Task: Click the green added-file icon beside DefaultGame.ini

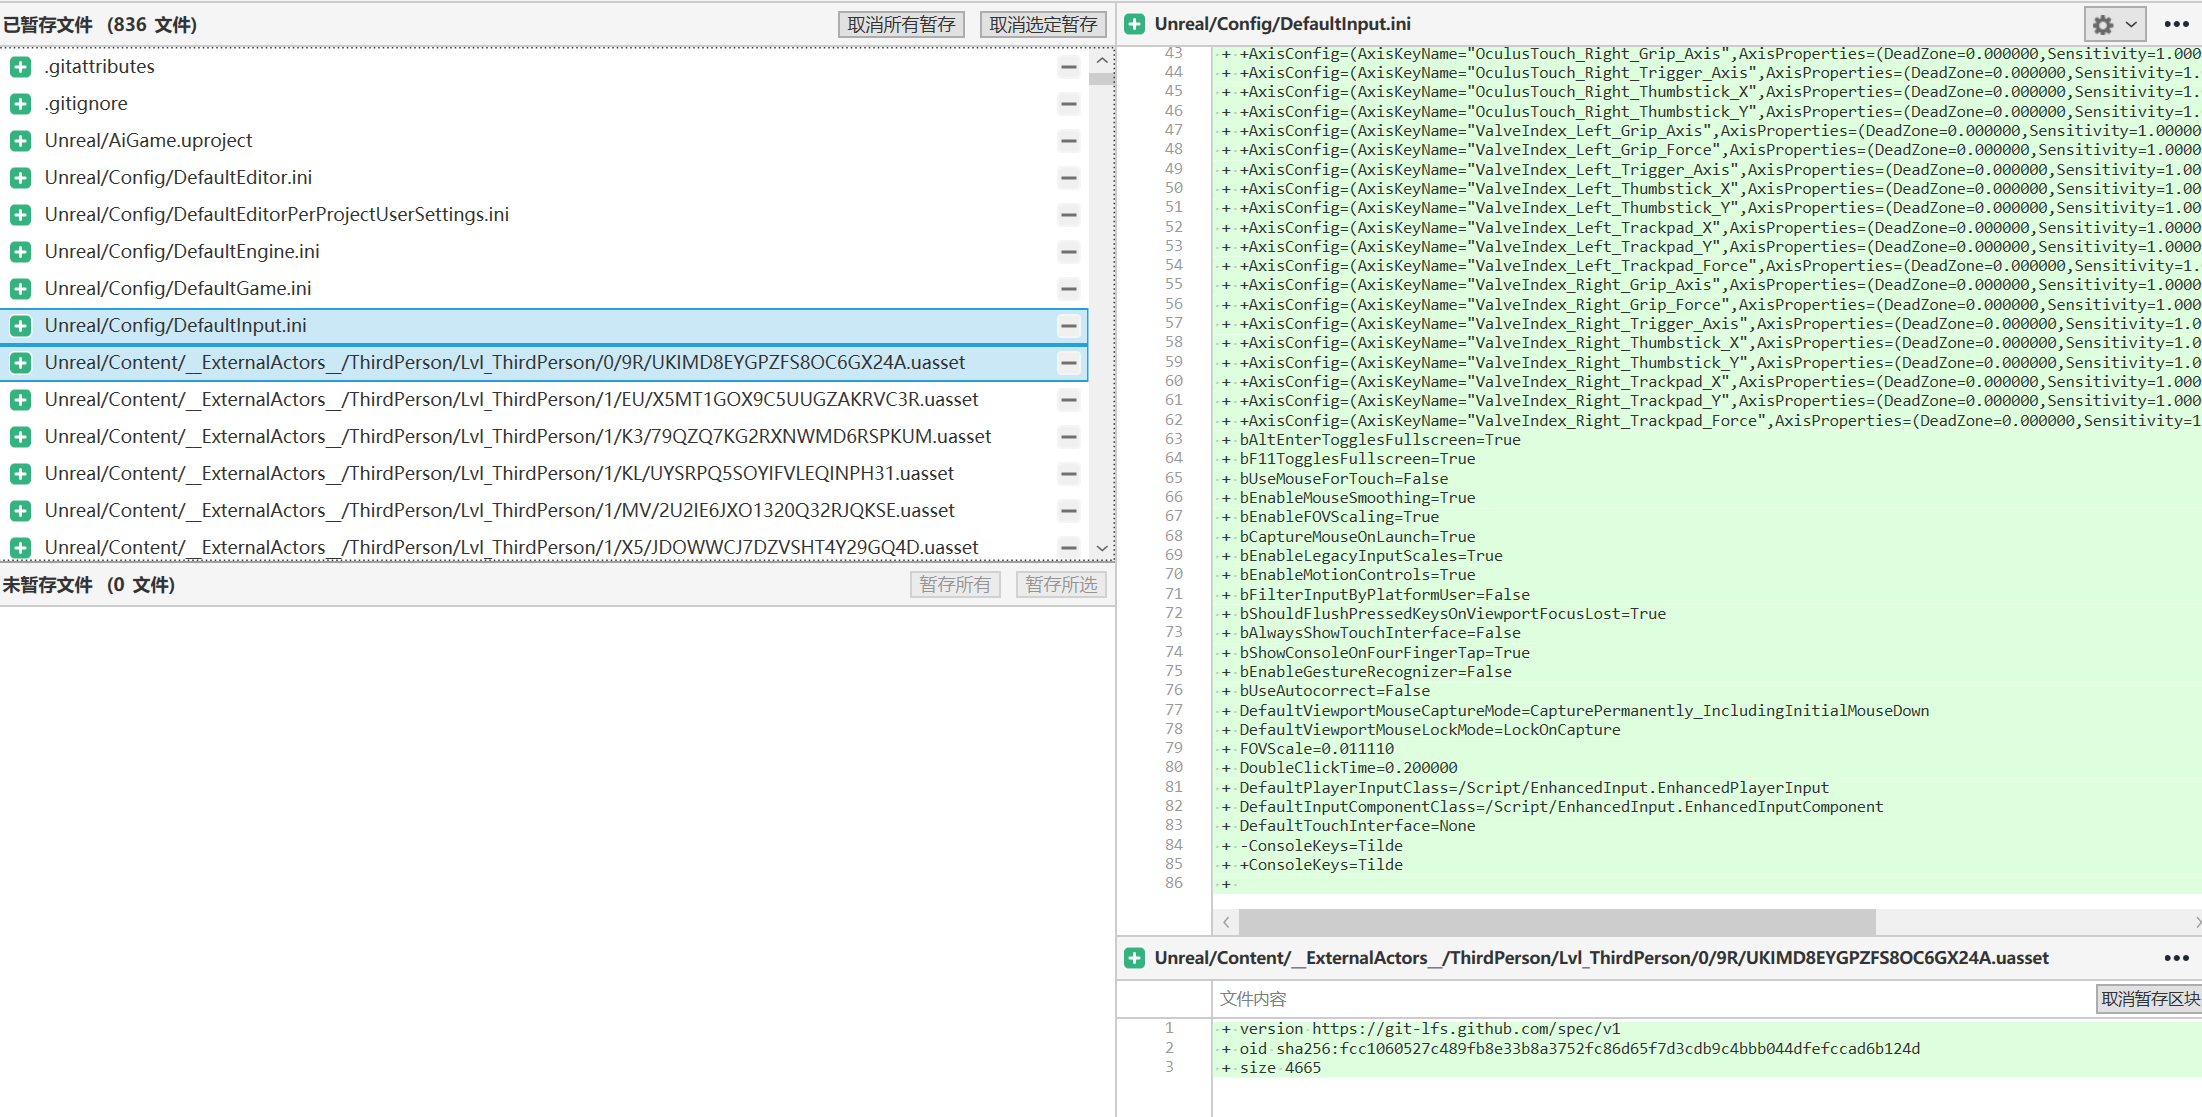Action: [20, 289]
